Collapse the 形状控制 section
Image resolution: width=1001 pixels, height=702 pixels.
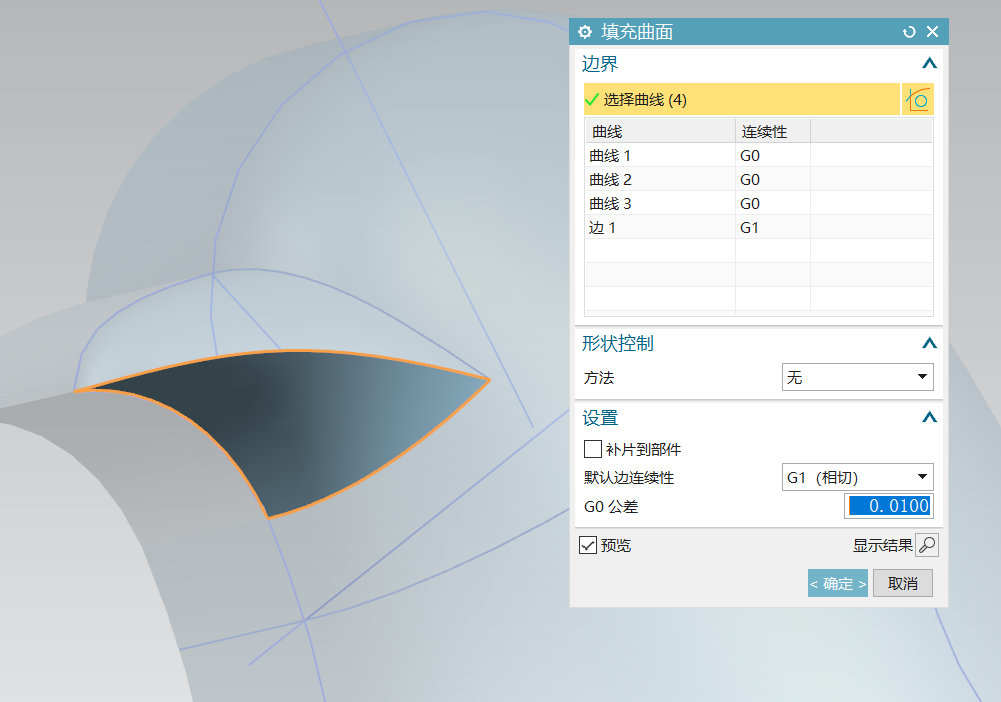coord(928,343)
